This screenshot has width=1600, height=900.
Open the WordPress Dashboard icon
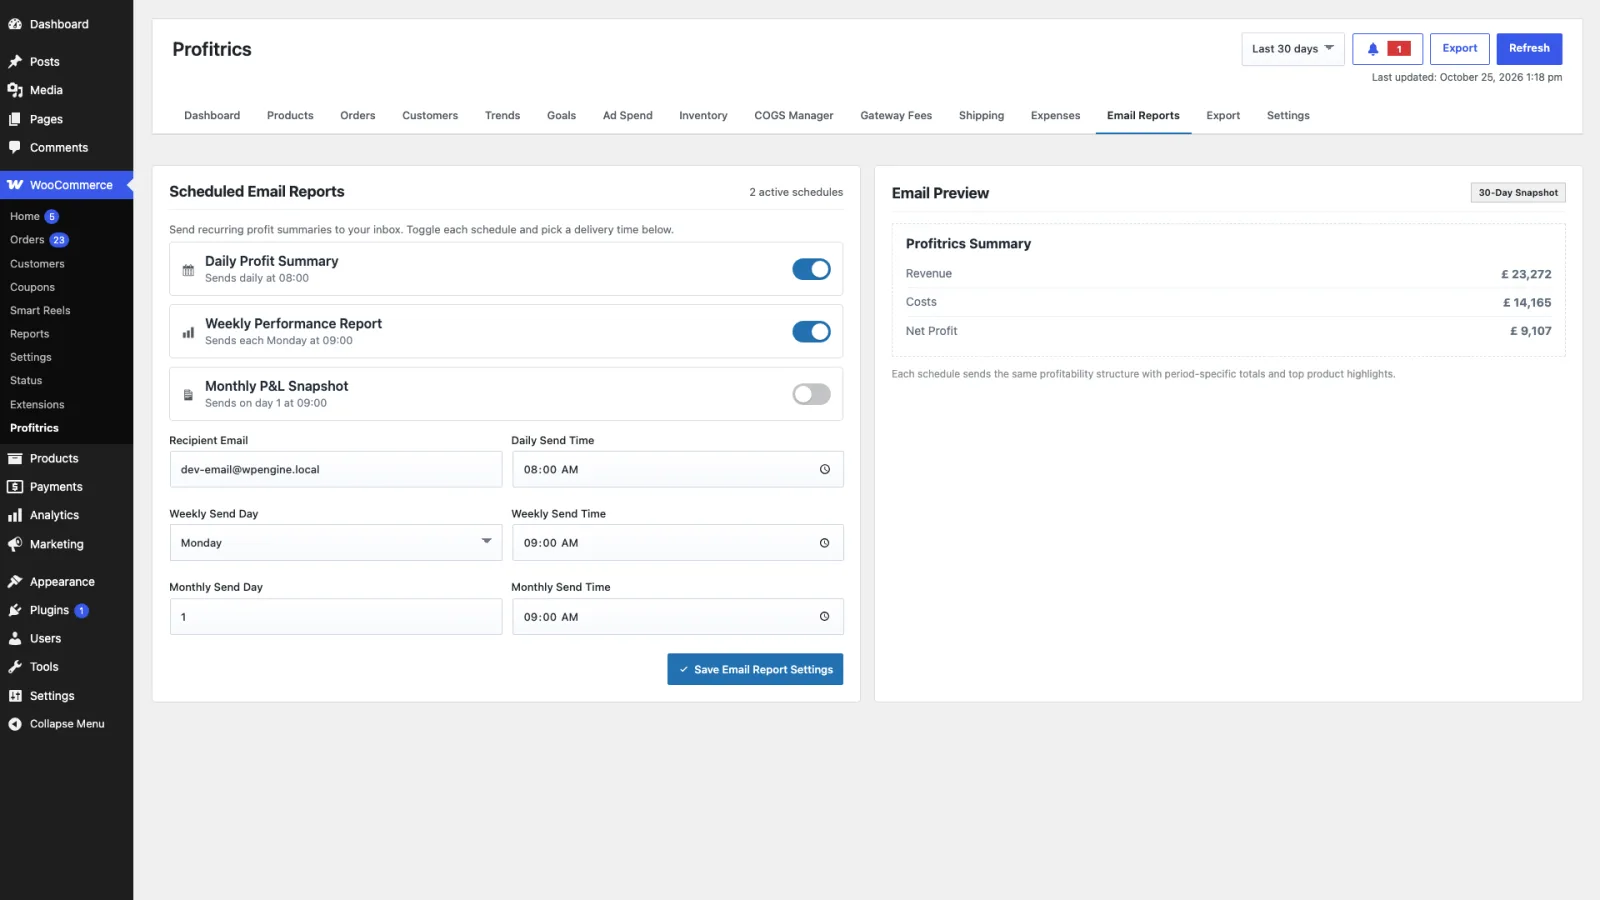[x=15, y=24]
